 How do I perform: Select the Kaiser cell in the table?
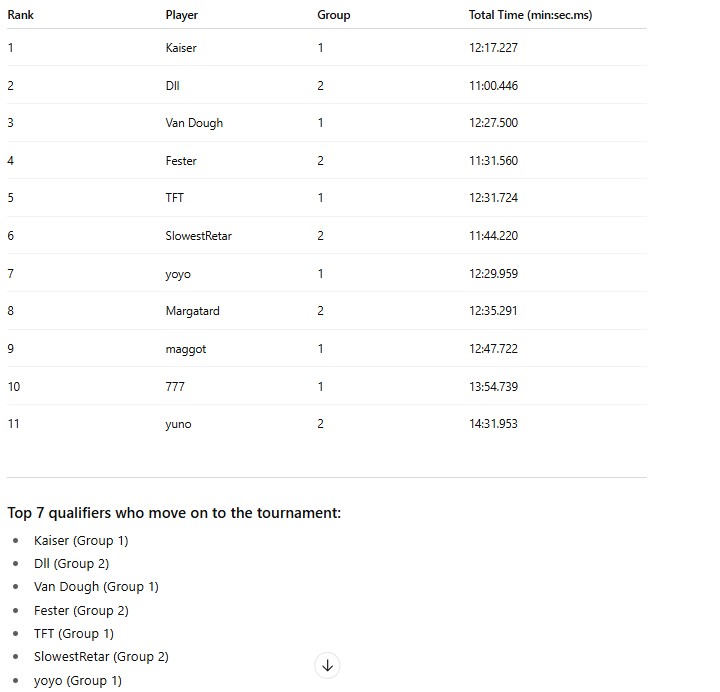pyautogui.click(x=181, y=48)
